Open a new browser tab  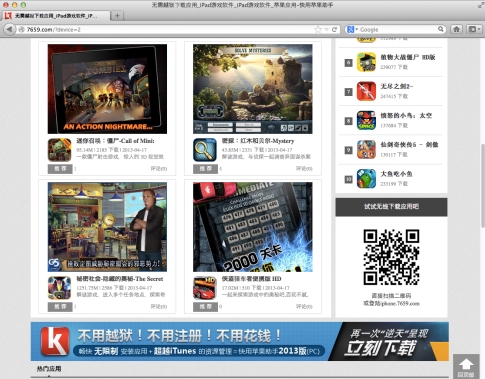click(117, 15)
